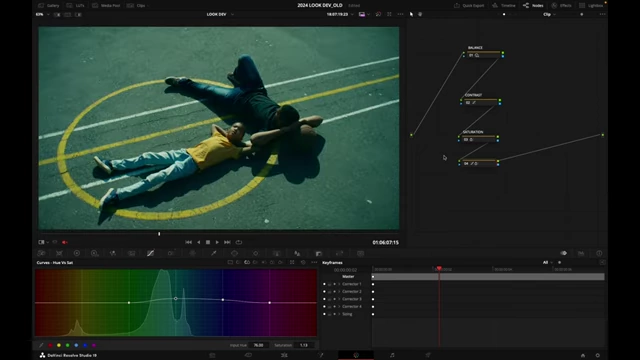
Task: Toggle the Clips panel
Action: 136,6
